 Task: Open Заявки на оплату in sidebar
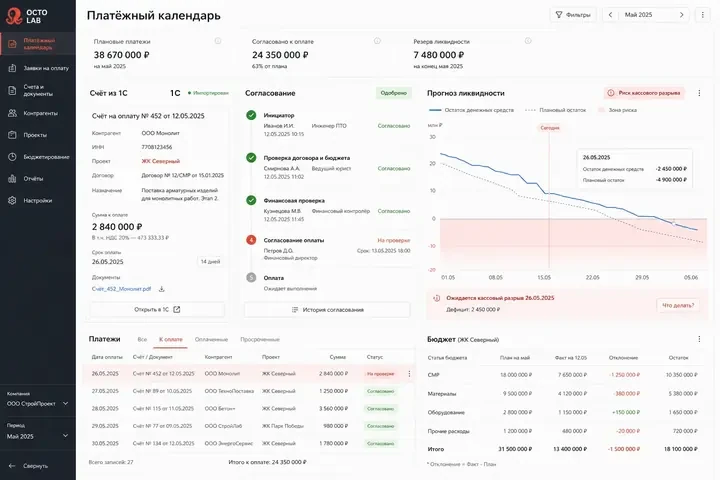pyautogui.click(x=38, y=68)
